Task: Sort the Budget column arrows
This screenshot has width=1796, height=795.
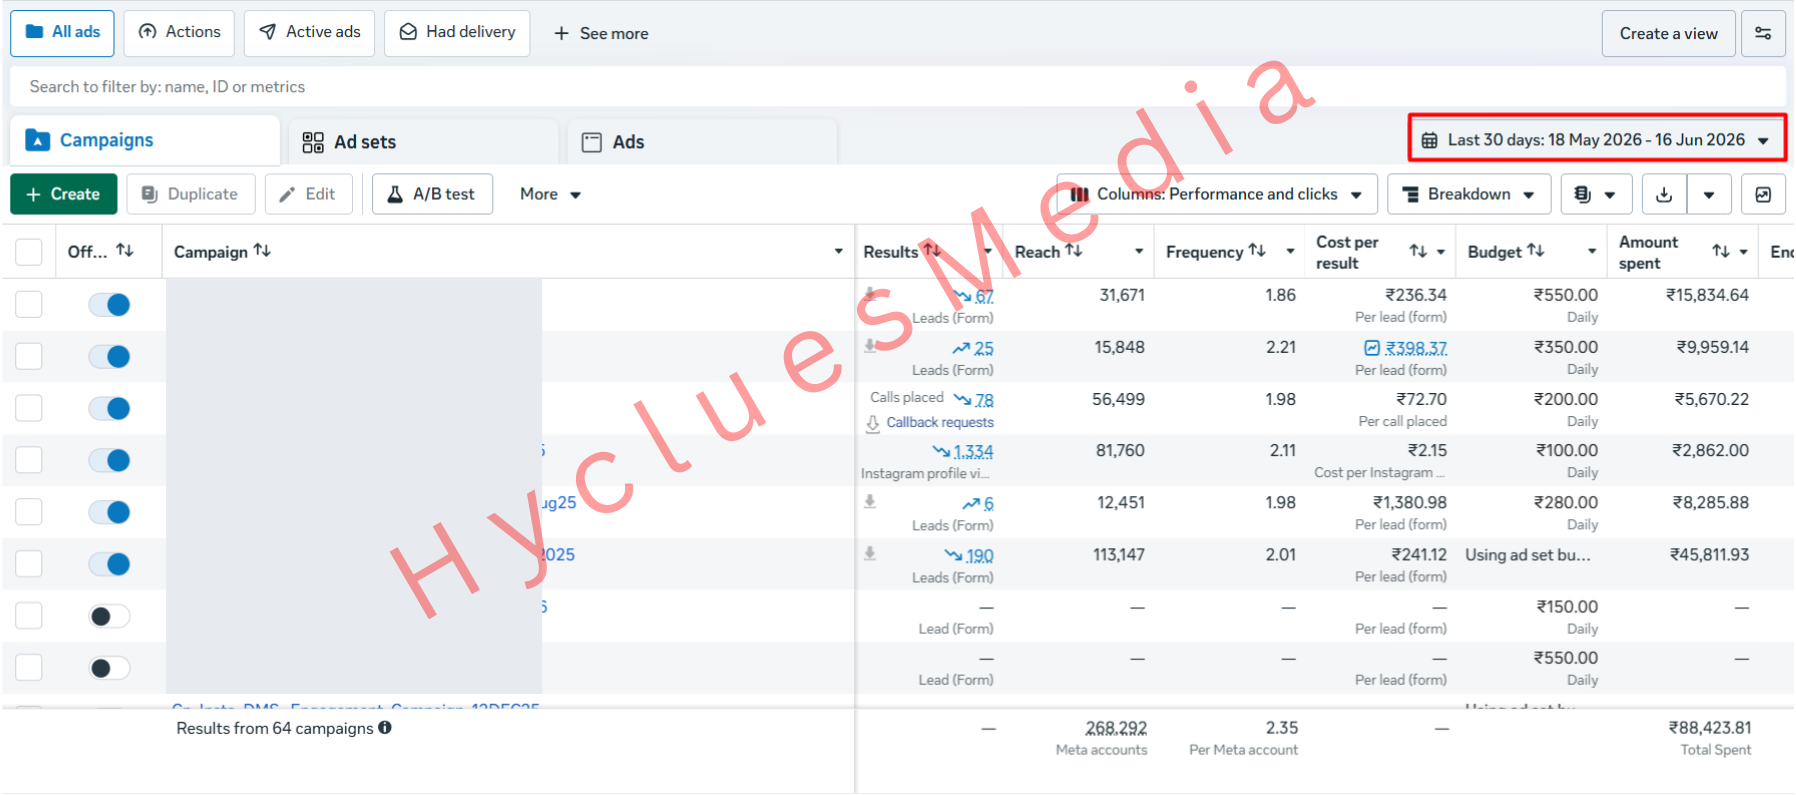Action: coord(1535,250)
